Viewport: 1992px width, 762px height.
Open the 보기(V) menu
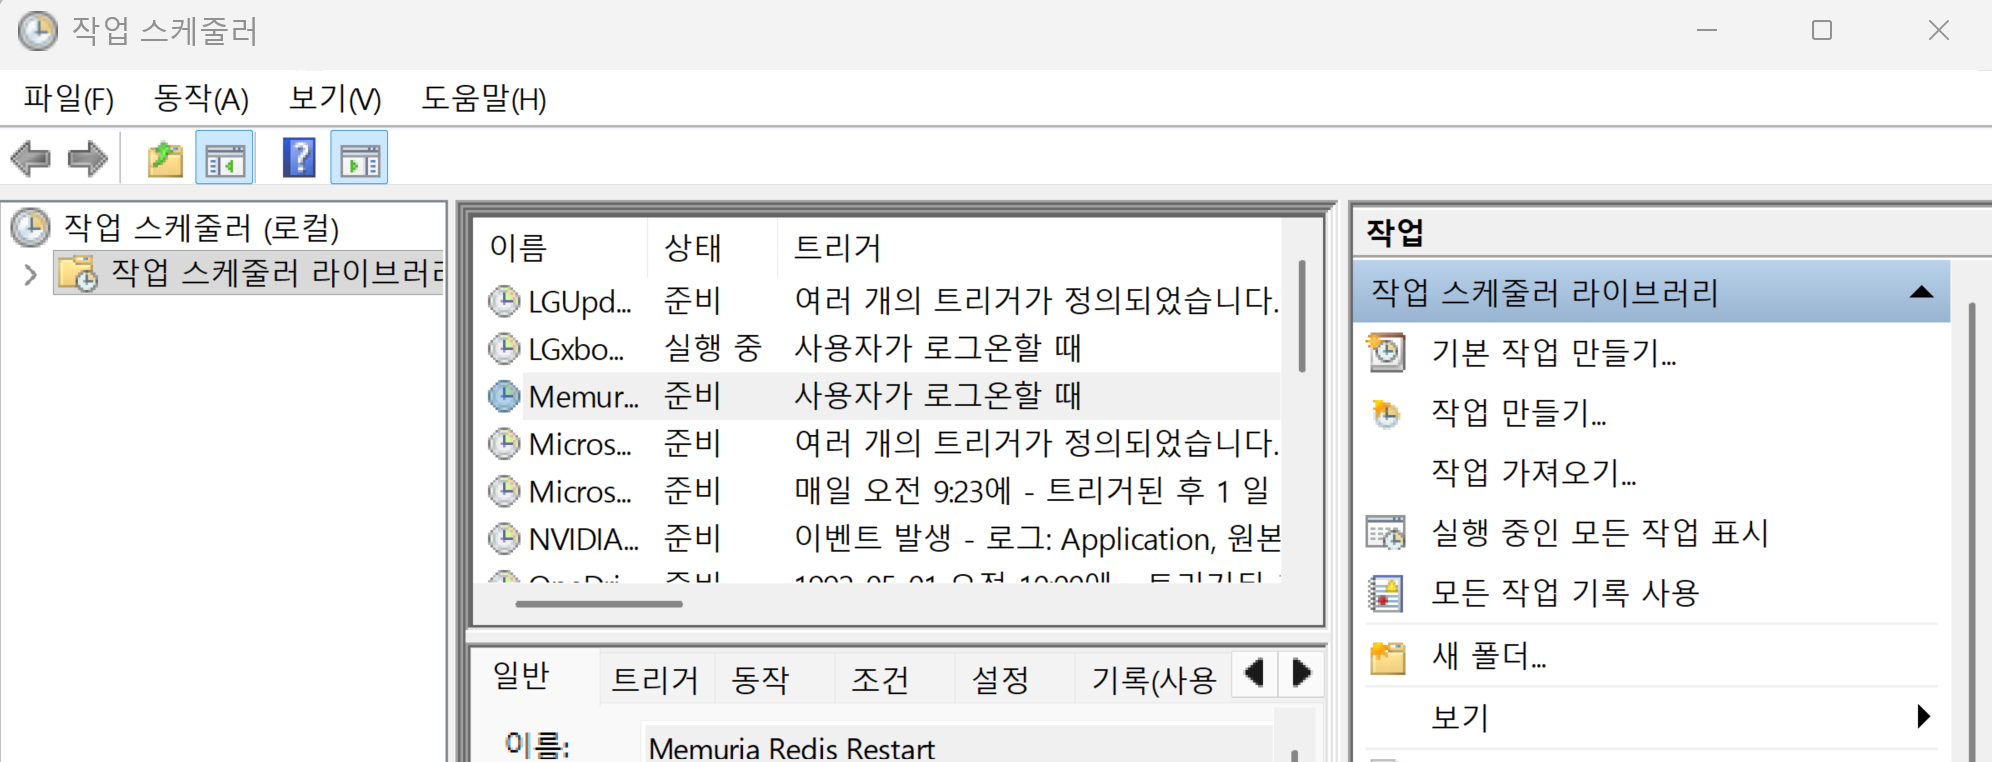335,99
